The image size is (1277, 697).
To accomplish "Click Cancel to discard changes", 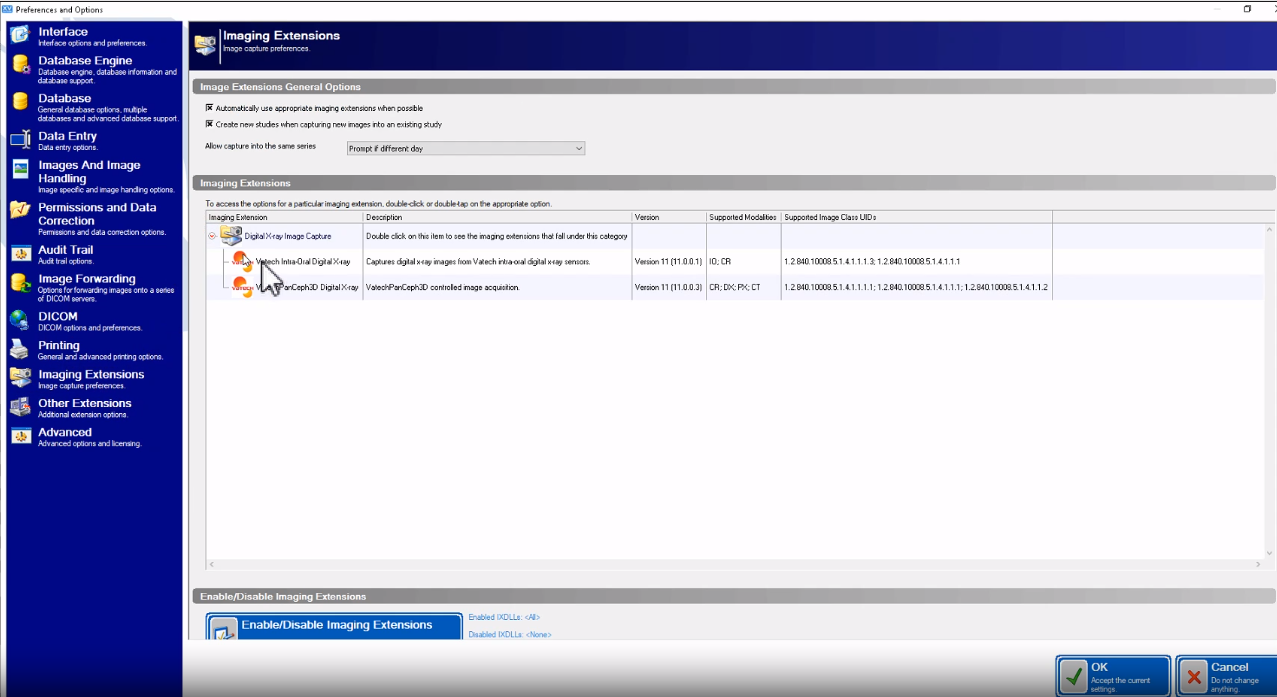I will [1227, 676].
